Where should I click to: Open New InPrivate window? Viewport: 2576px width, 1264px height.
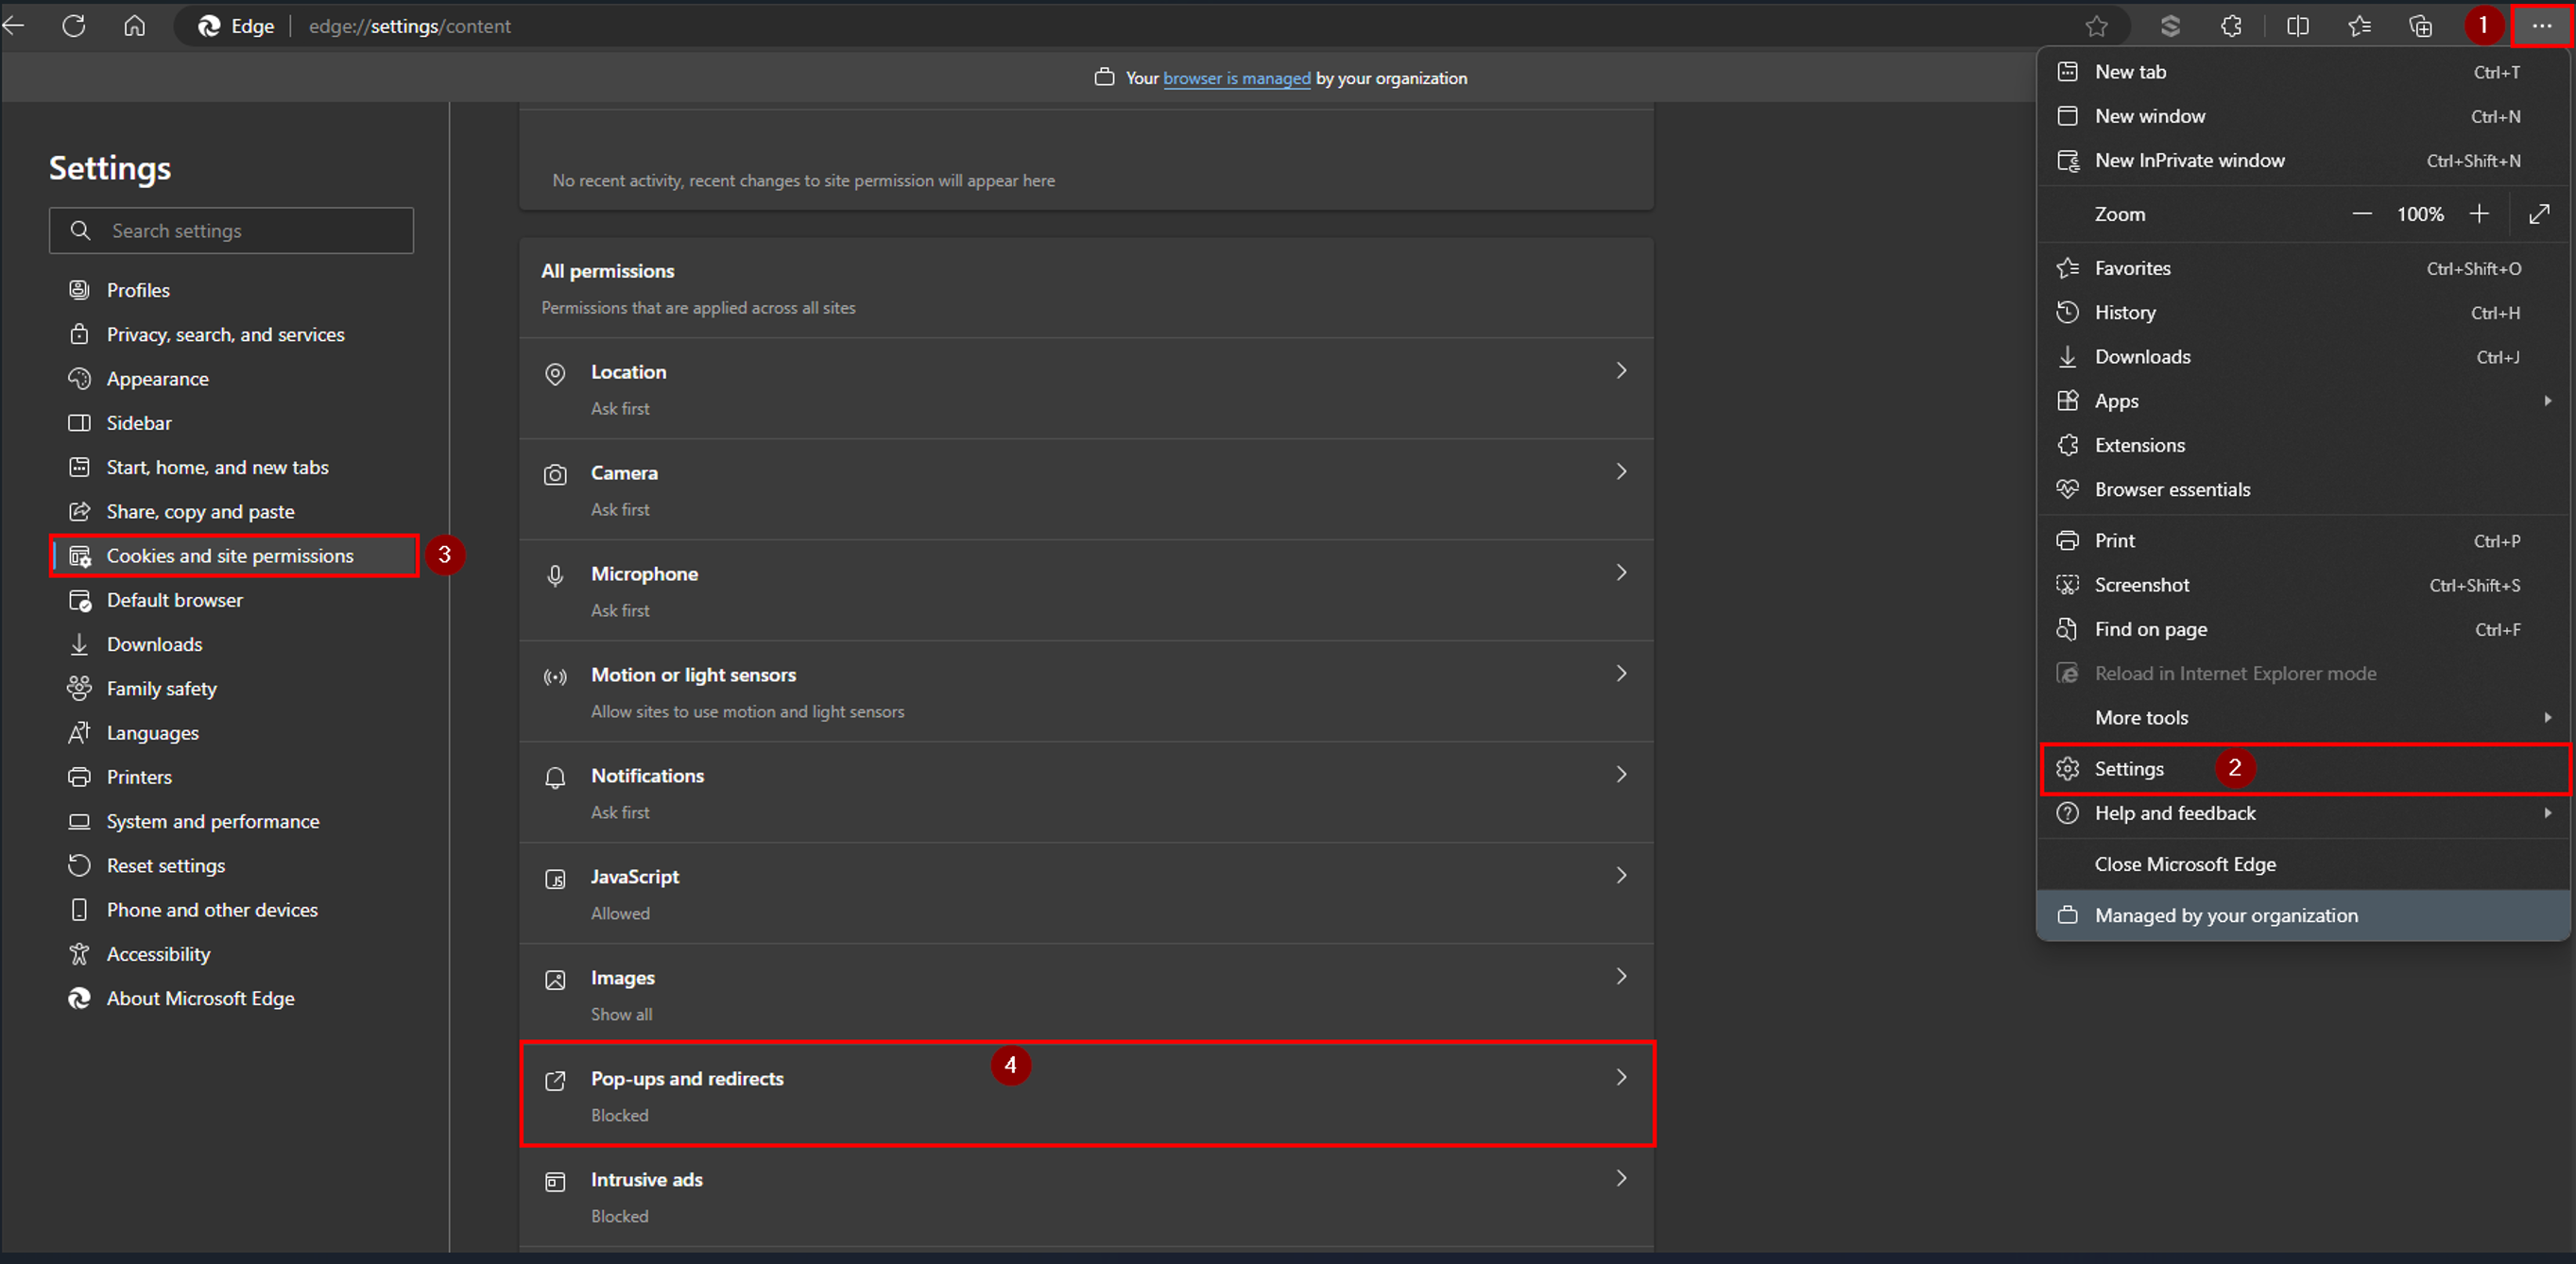(x=2303, y=160)
